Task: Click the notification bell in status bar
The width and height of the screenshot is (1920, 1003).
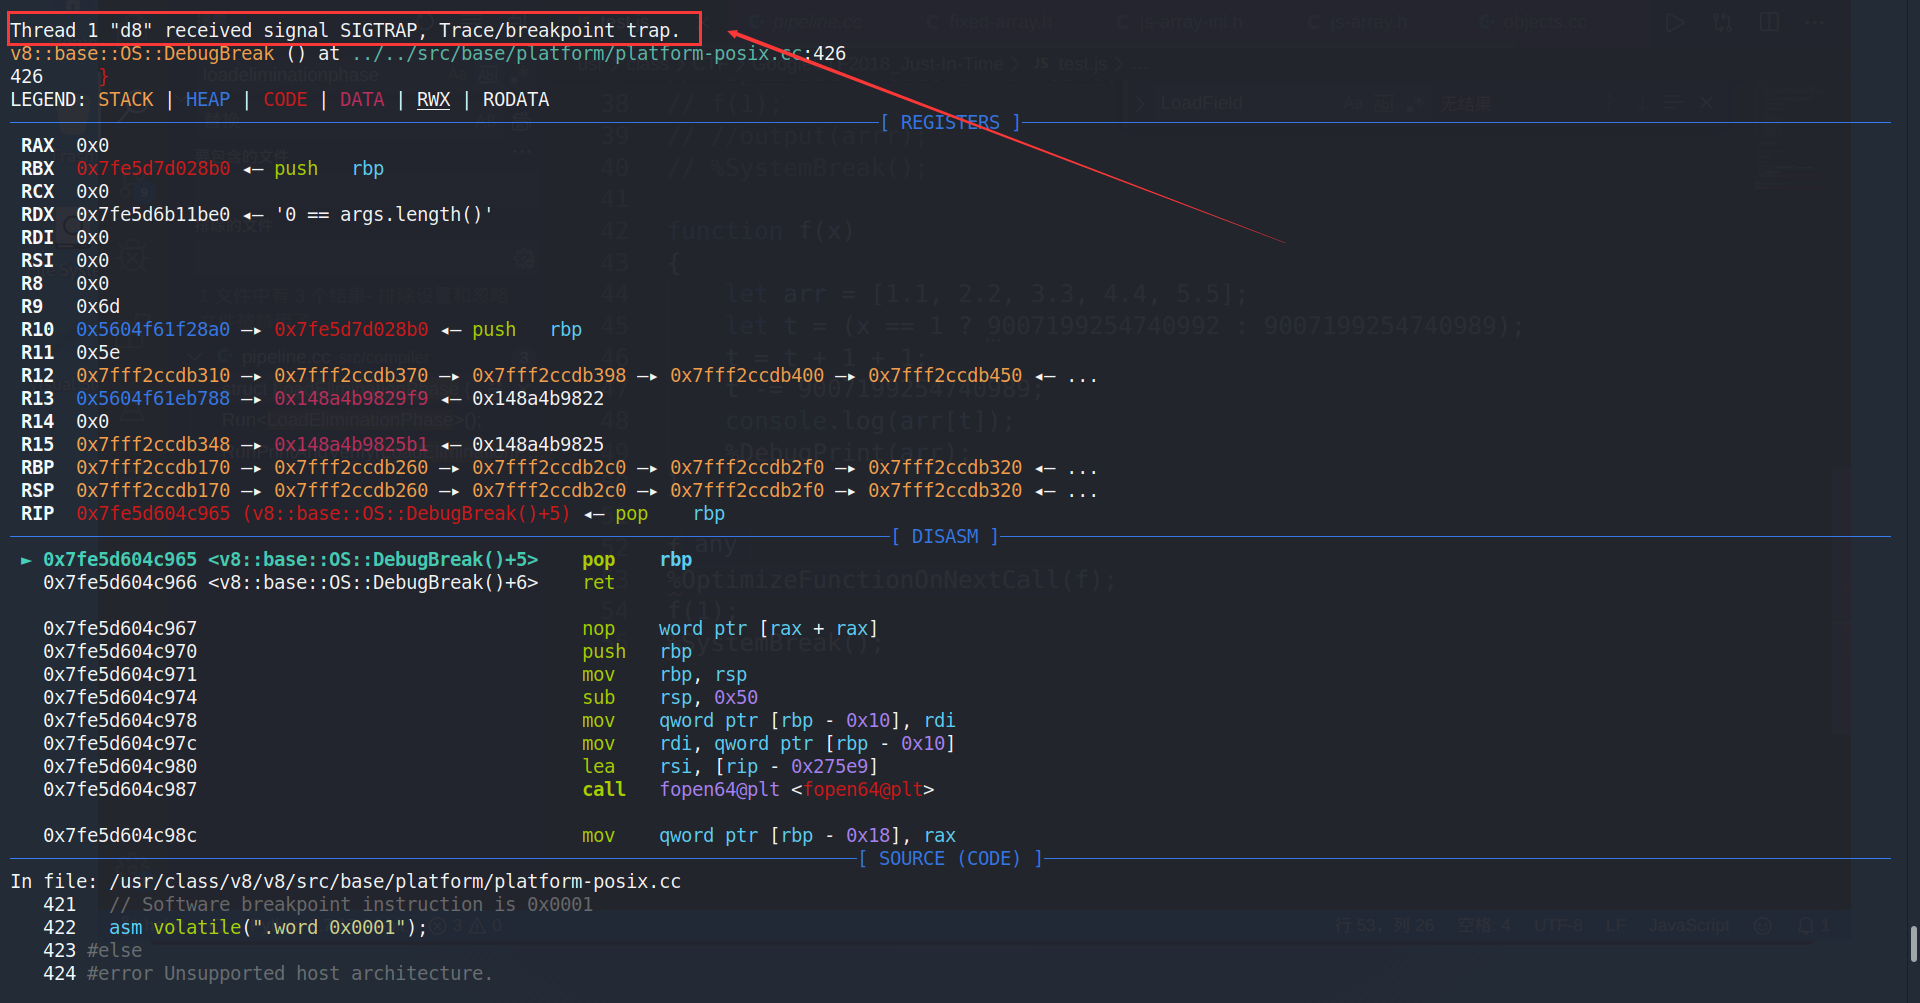Action: tap(1806, 926)
